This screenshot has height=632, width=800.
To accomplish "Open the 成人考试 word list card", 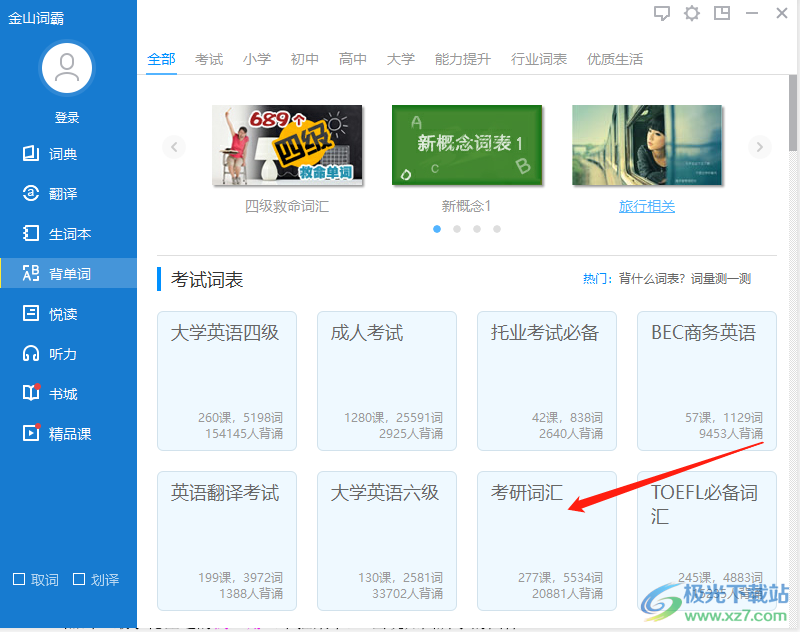I will (x=387, y=381).
